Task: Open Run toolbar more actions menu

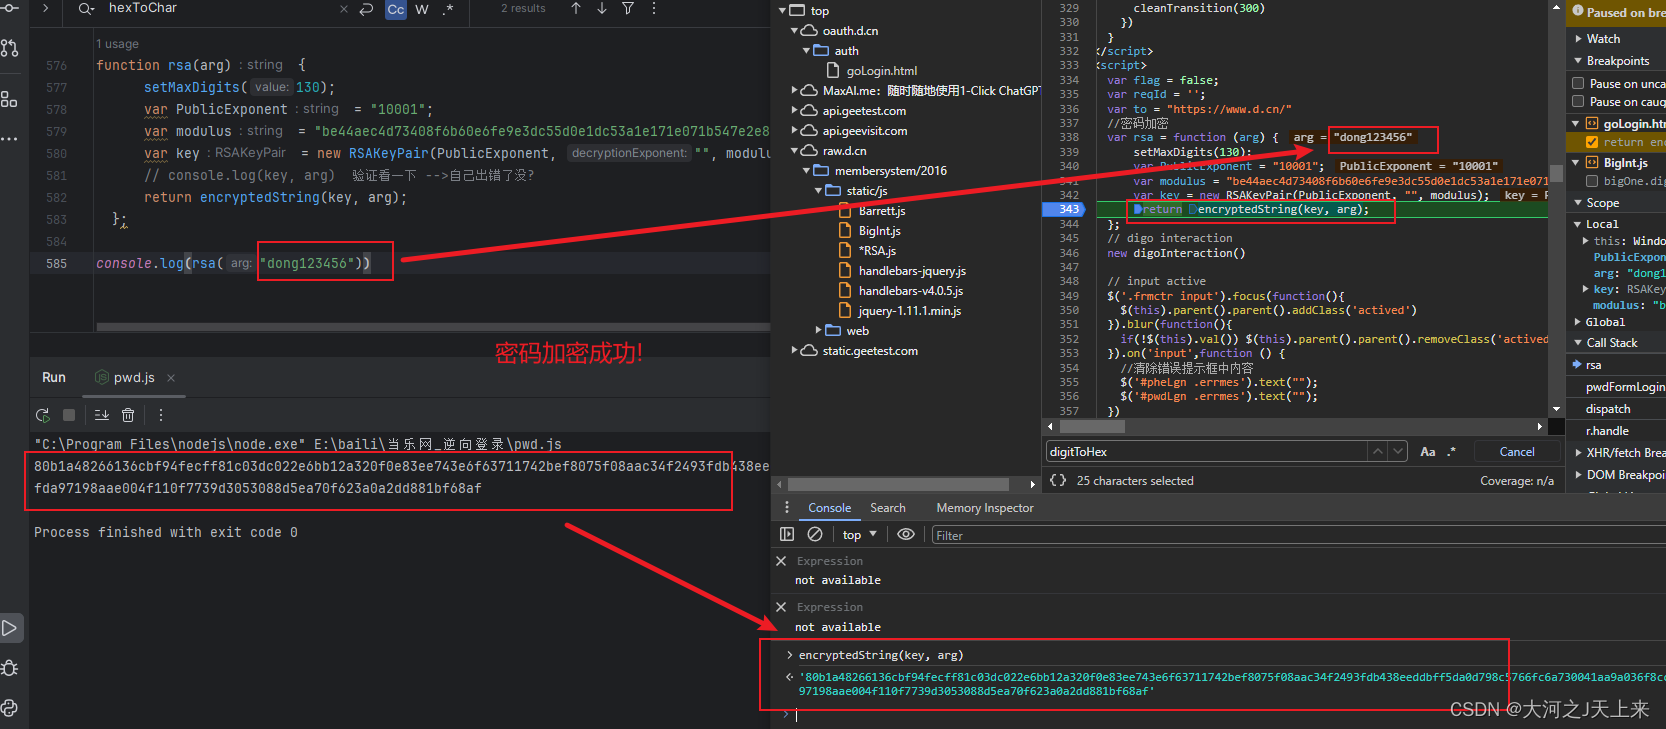Action: (161, 415)
